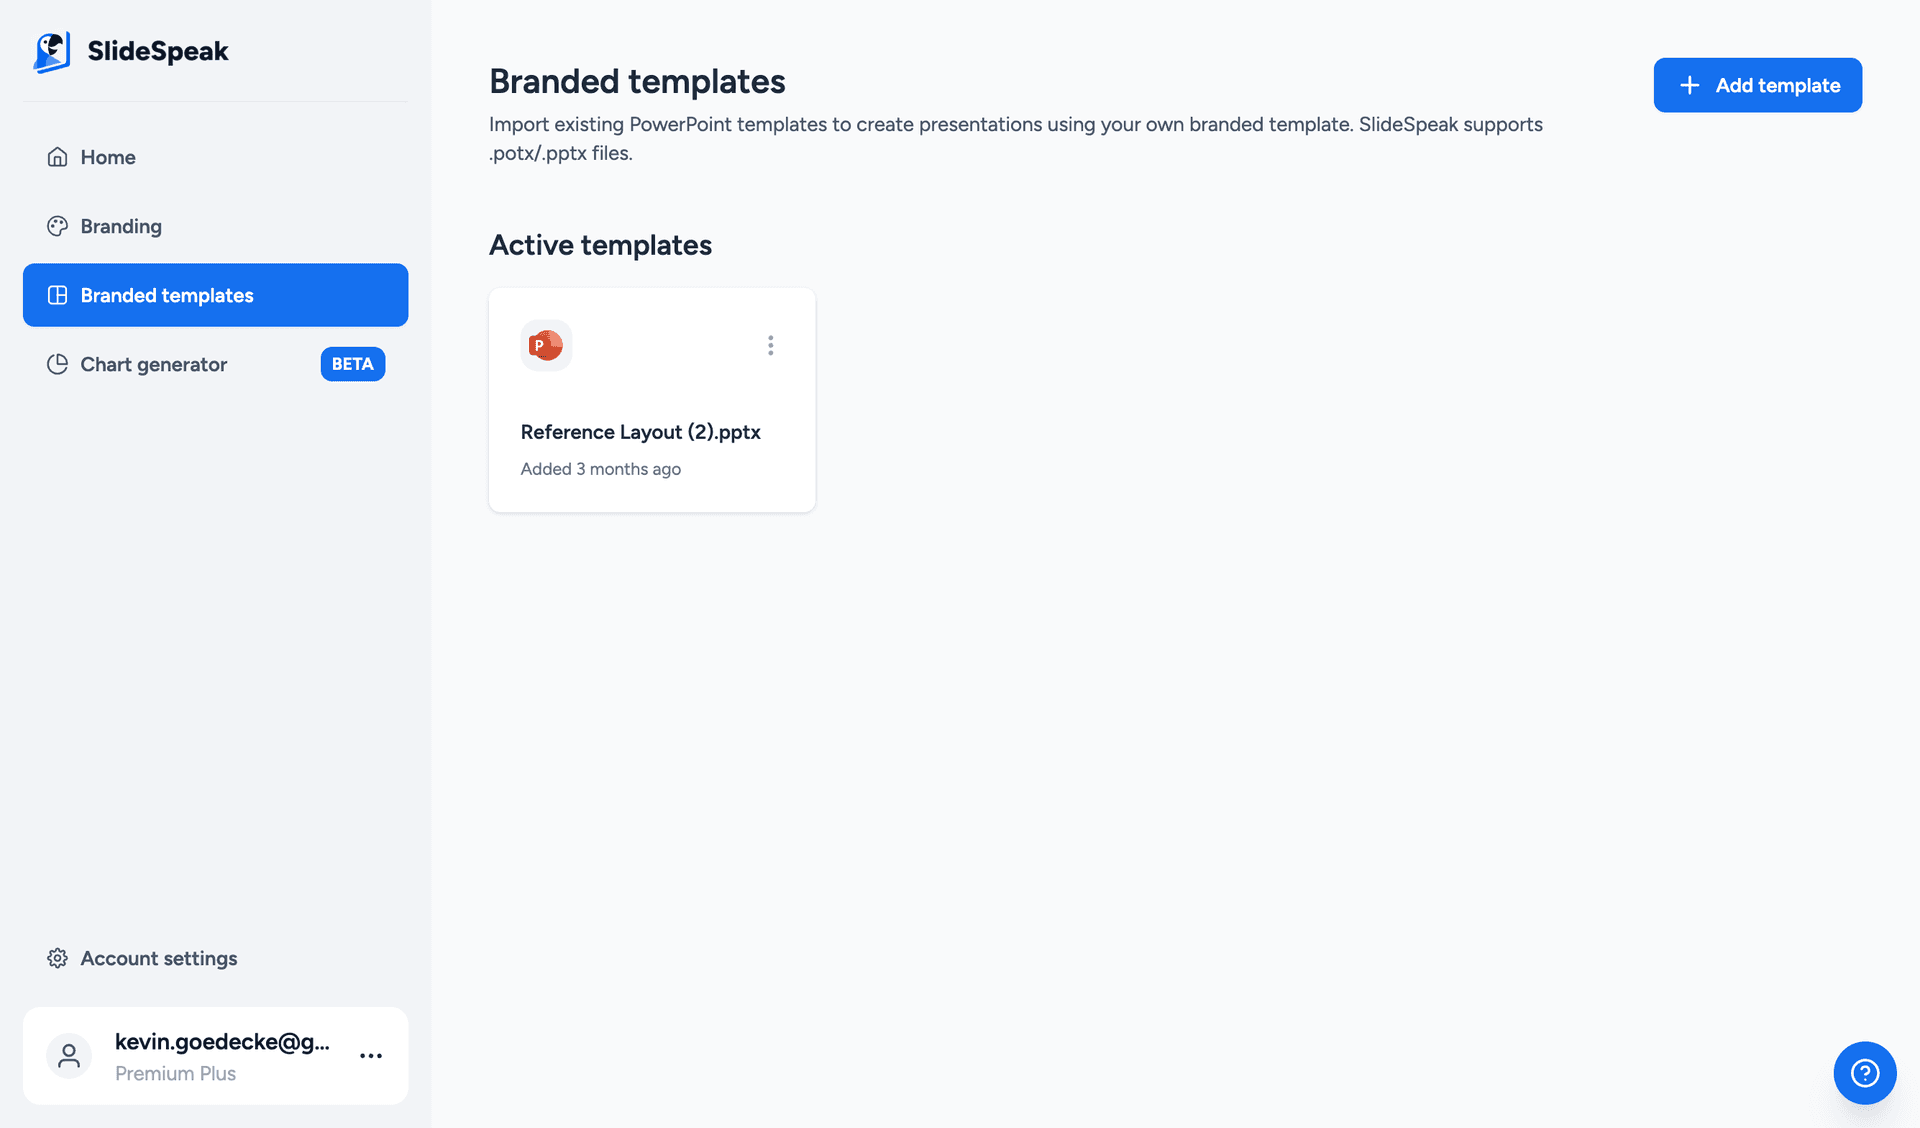Click the Branded templates grid icon

tap(58, 295)
